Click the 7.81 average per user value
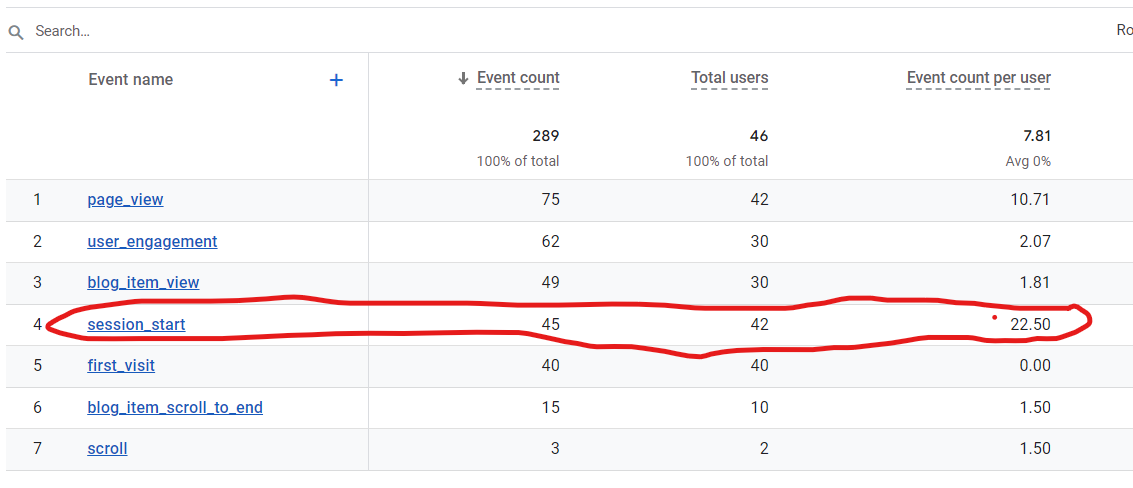 click(1037, 136)
